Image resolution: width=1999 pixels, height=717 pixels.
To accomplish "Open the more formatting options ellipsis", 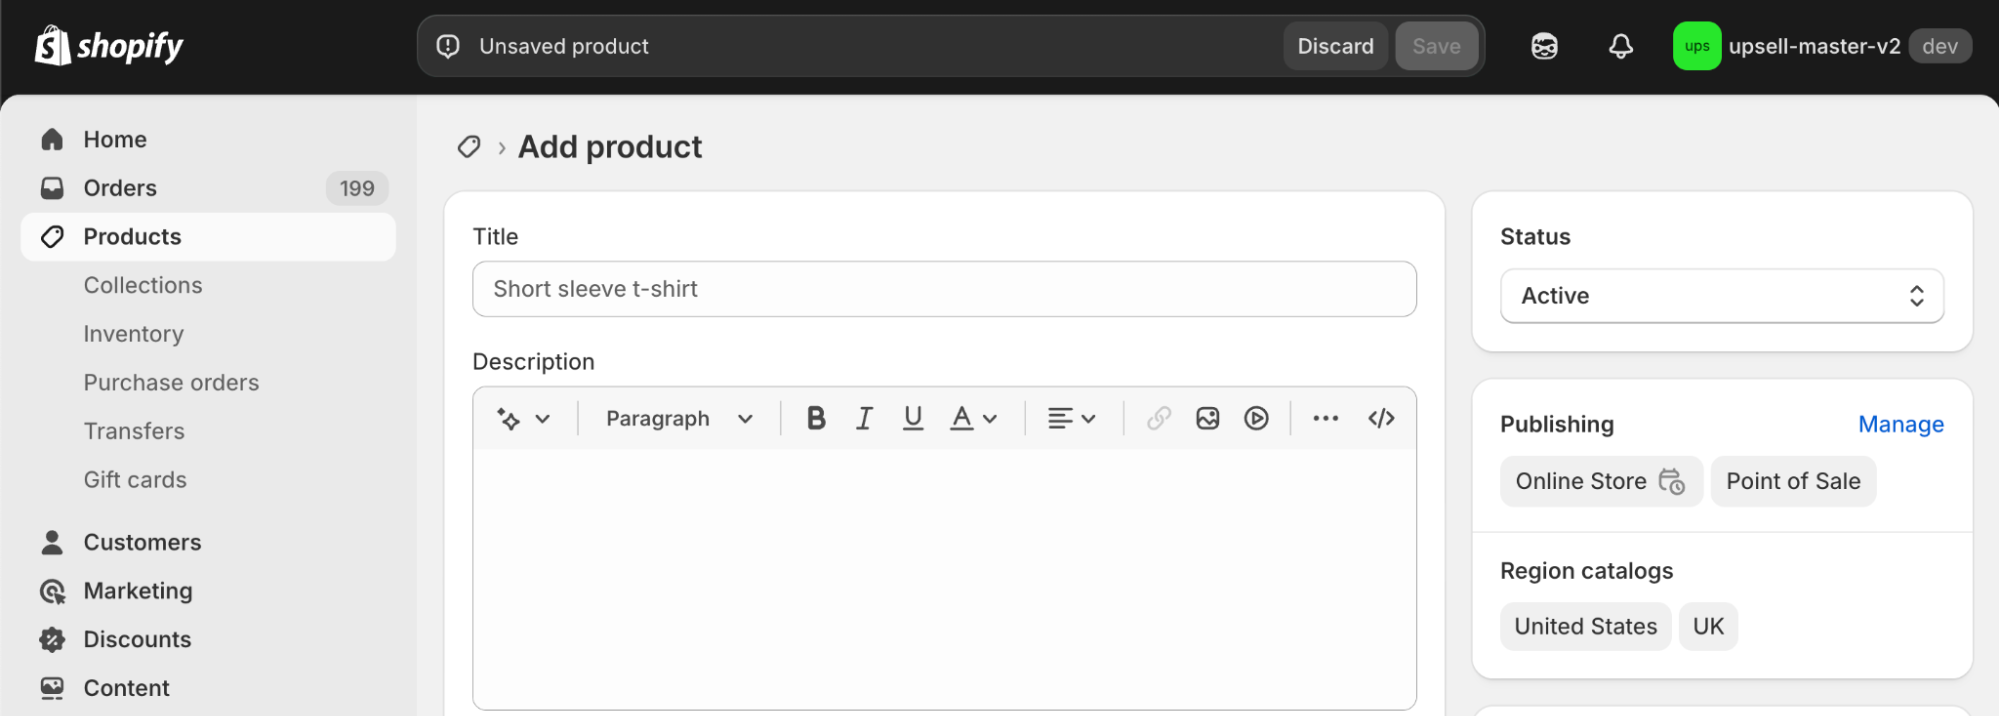I will [x=1325, y=418].
